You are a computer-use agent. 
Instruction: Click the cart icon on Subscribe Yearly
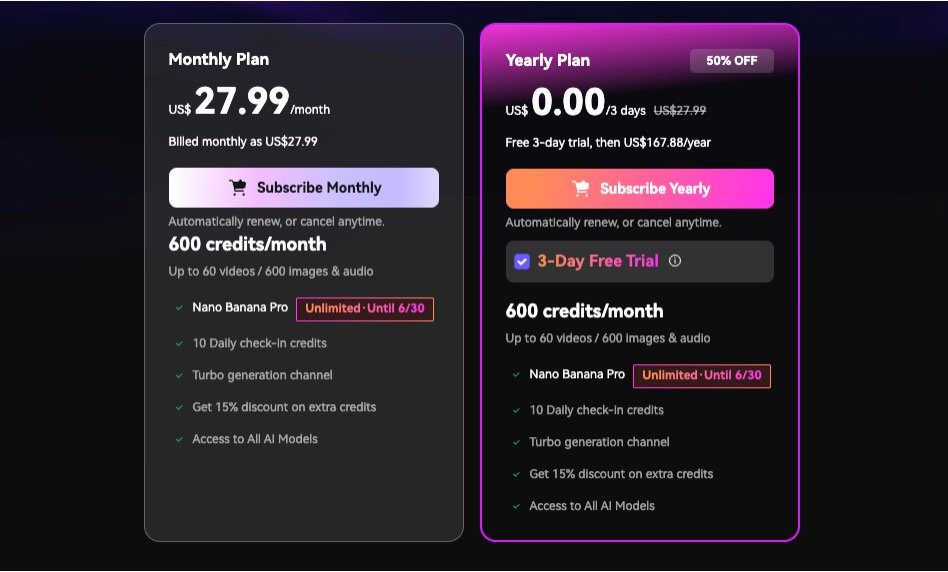click(580, 188)
